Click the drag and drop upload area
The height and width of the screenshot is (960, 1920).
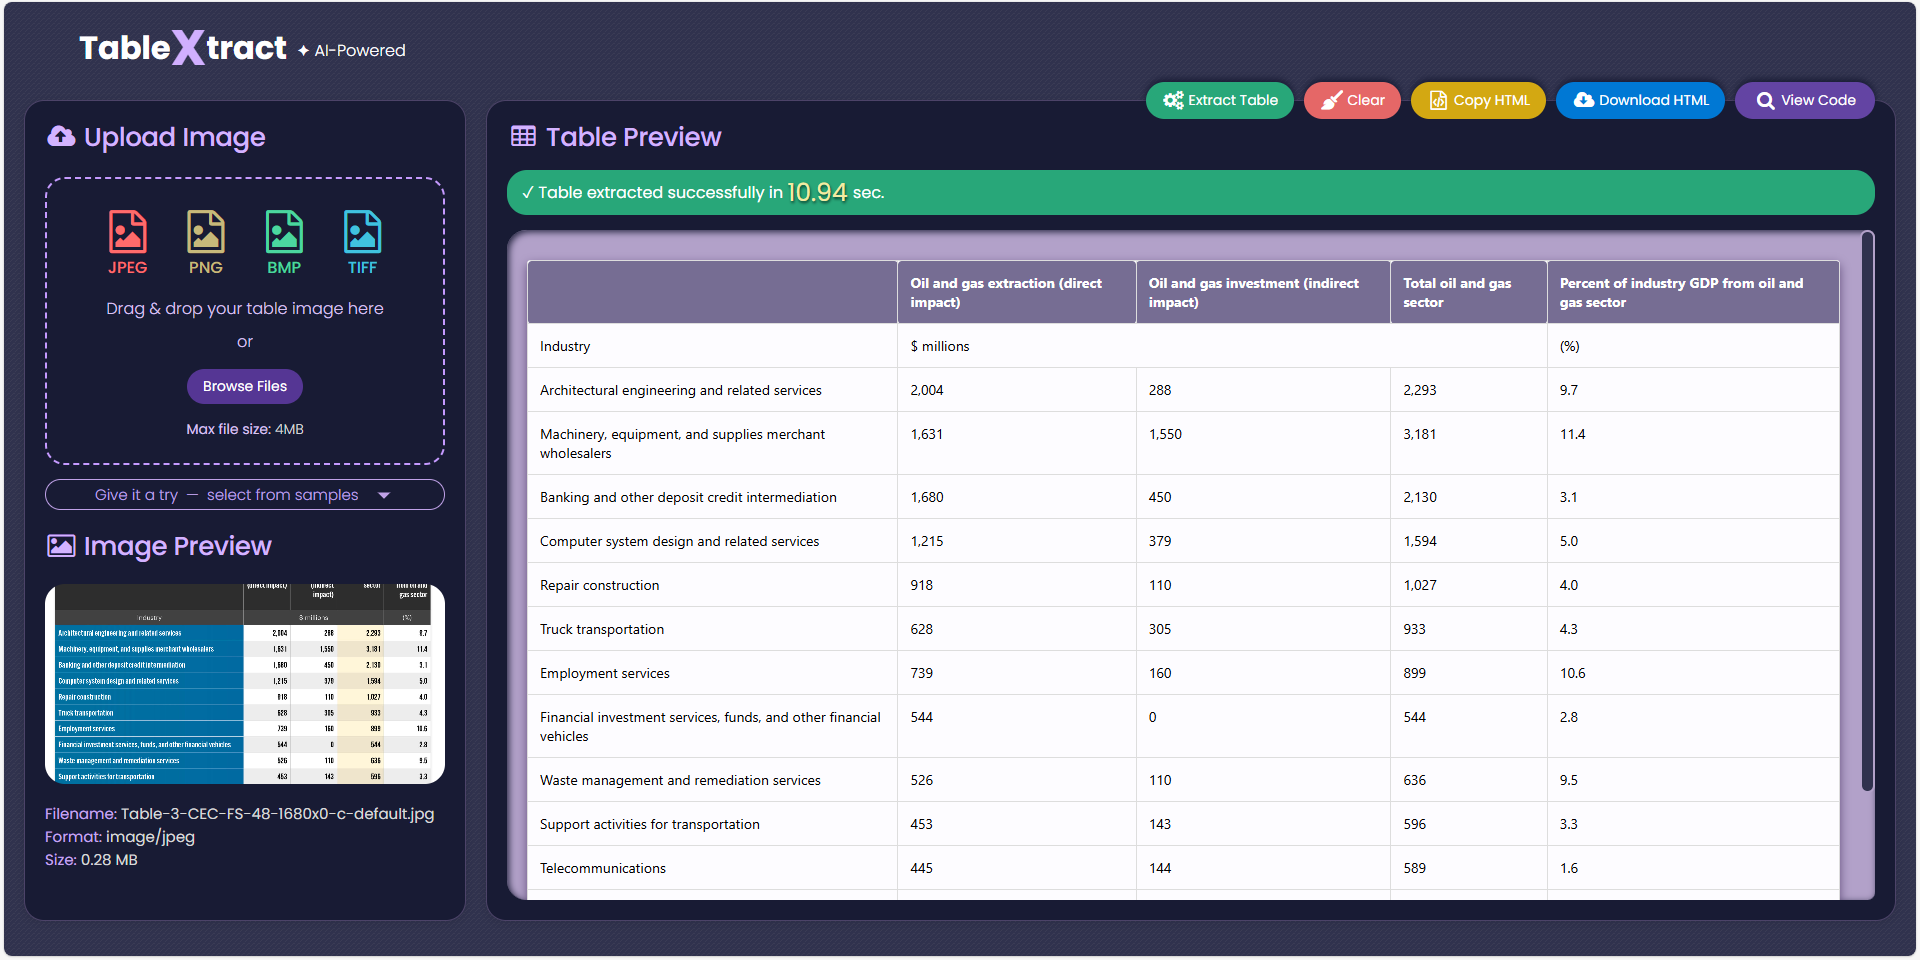click(x=245, y=320)
